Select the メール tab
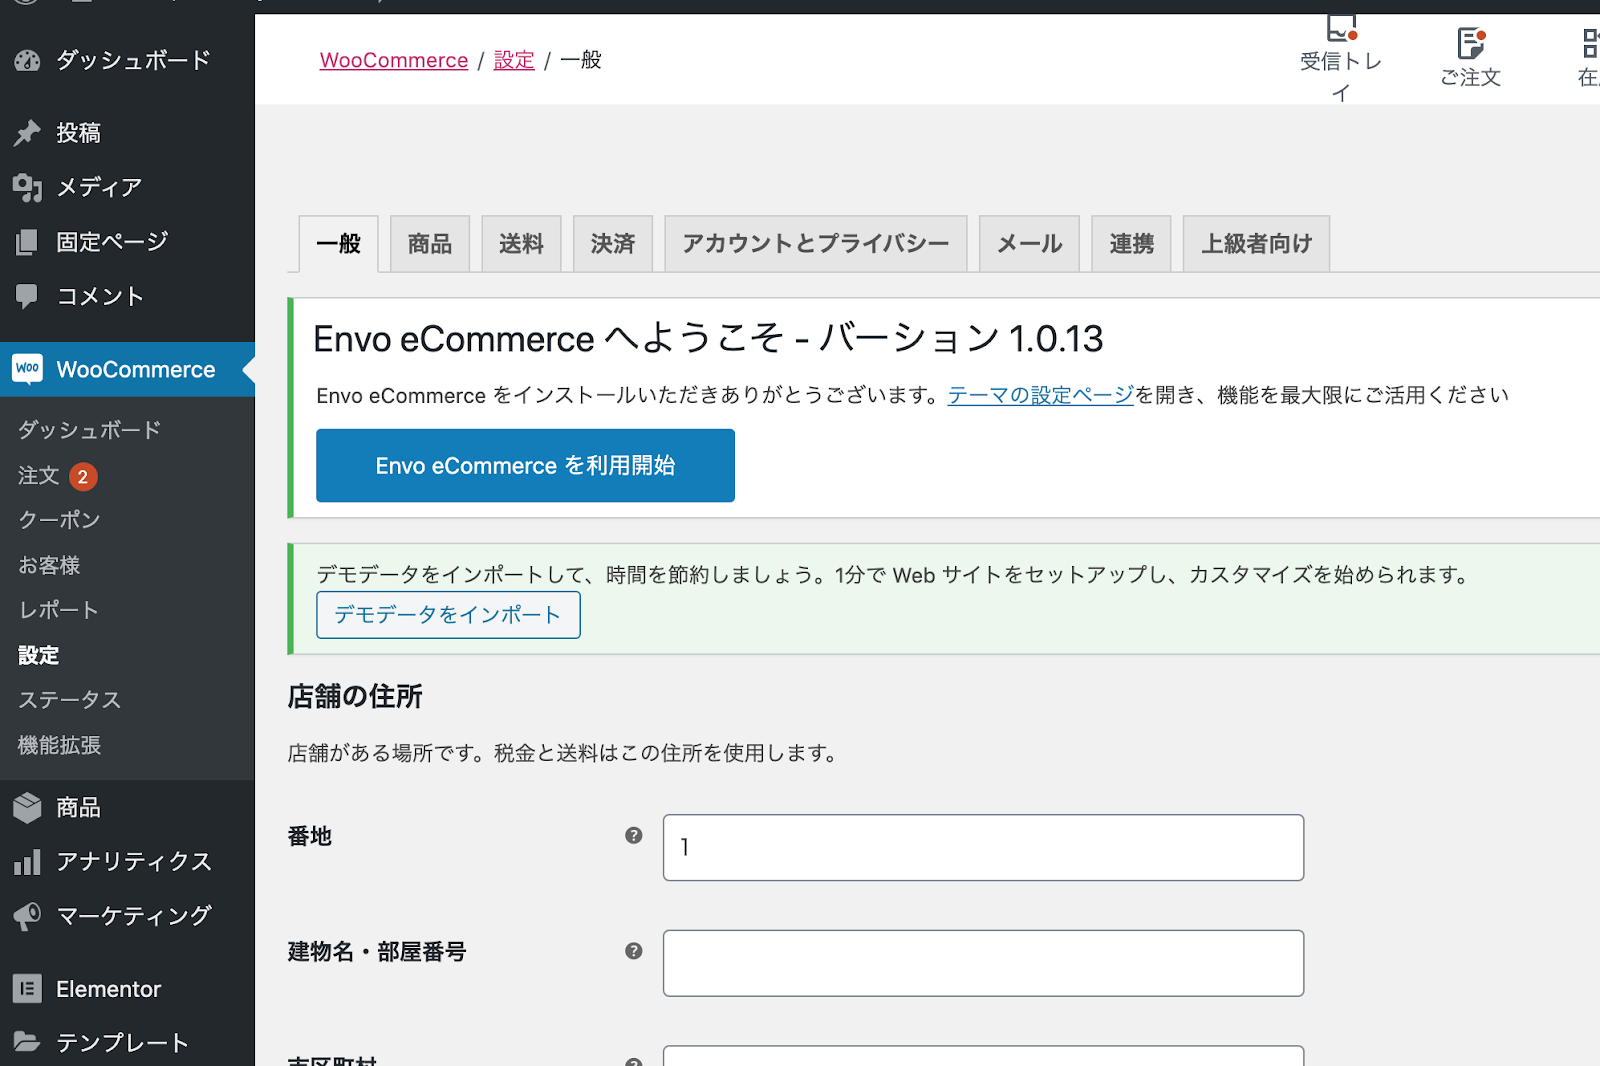1600x1066 pixels. coord(1029,243)
